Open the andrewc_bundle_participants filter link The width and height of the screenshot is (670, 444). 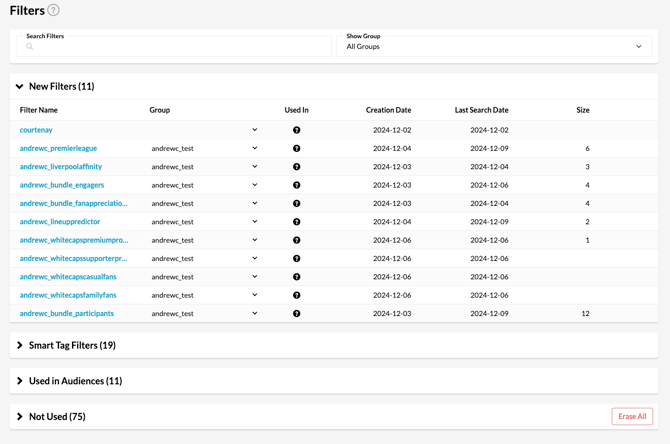coord(67,314)
